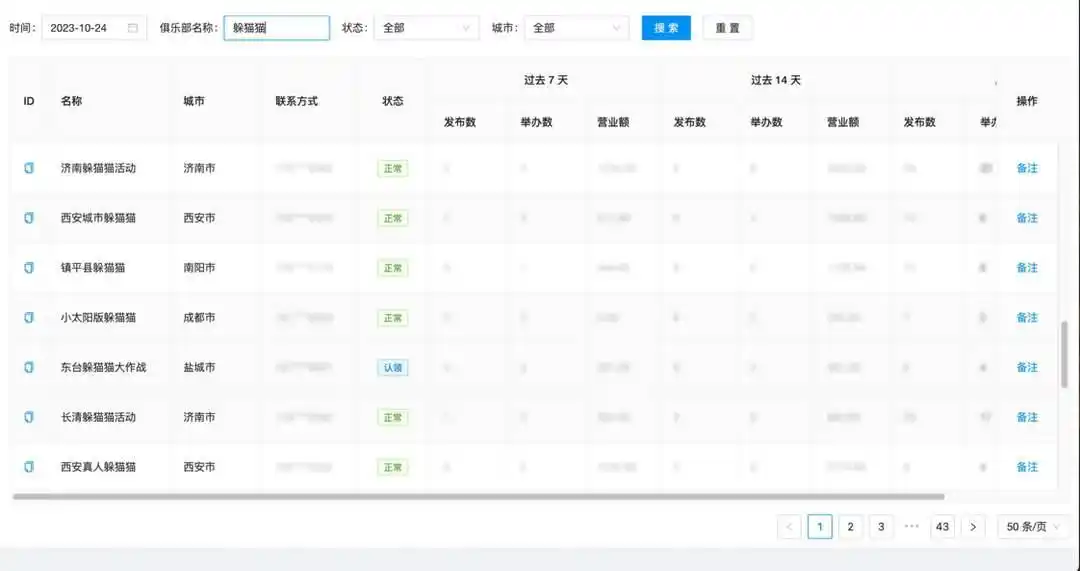Click the next page arrow

pos(974,527)
